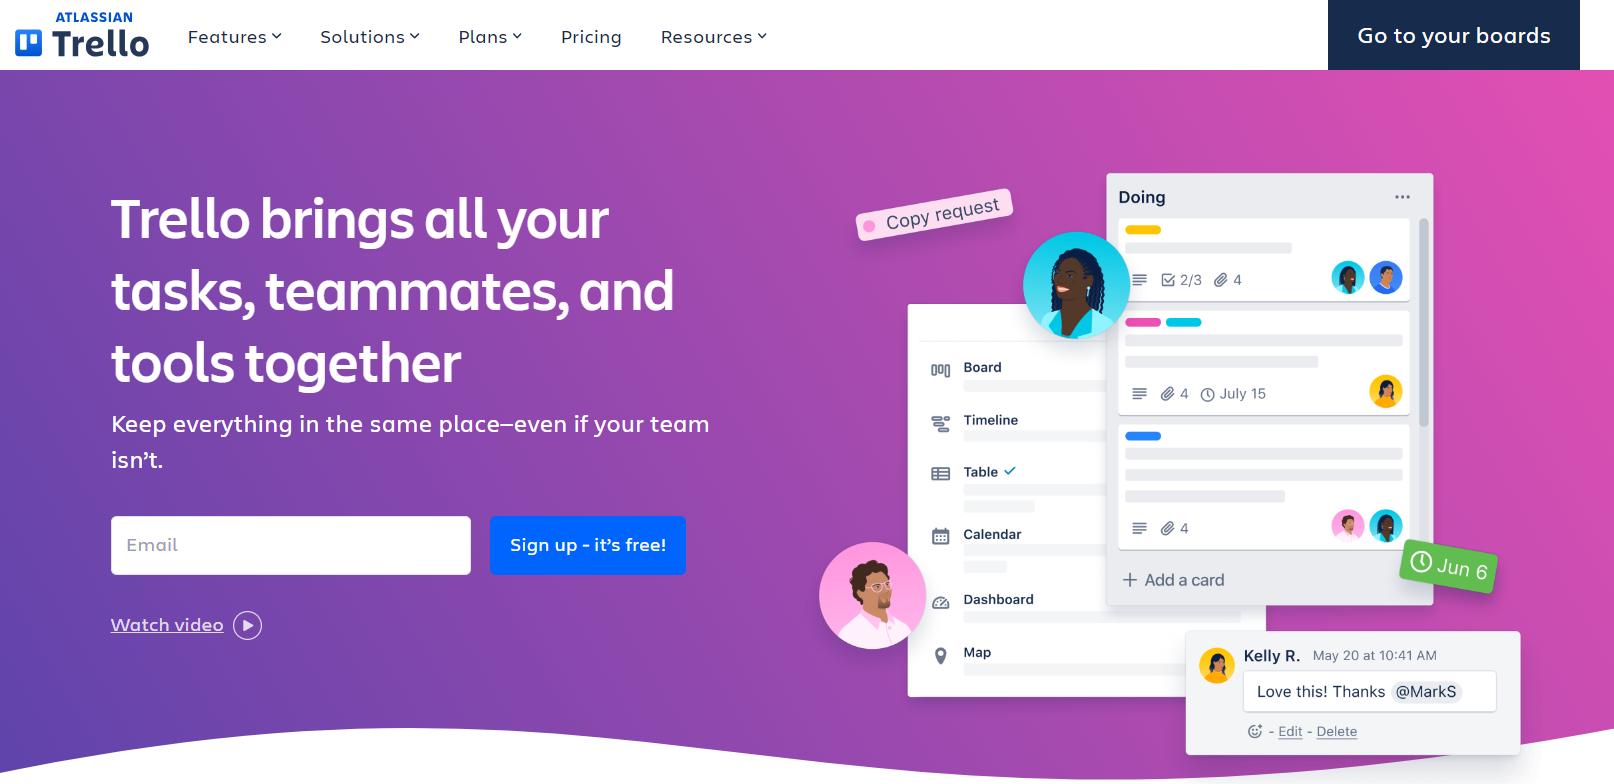Click the Board view icon
The height and width of the screenshot is (784, 1614).
[x=940, y=370]
